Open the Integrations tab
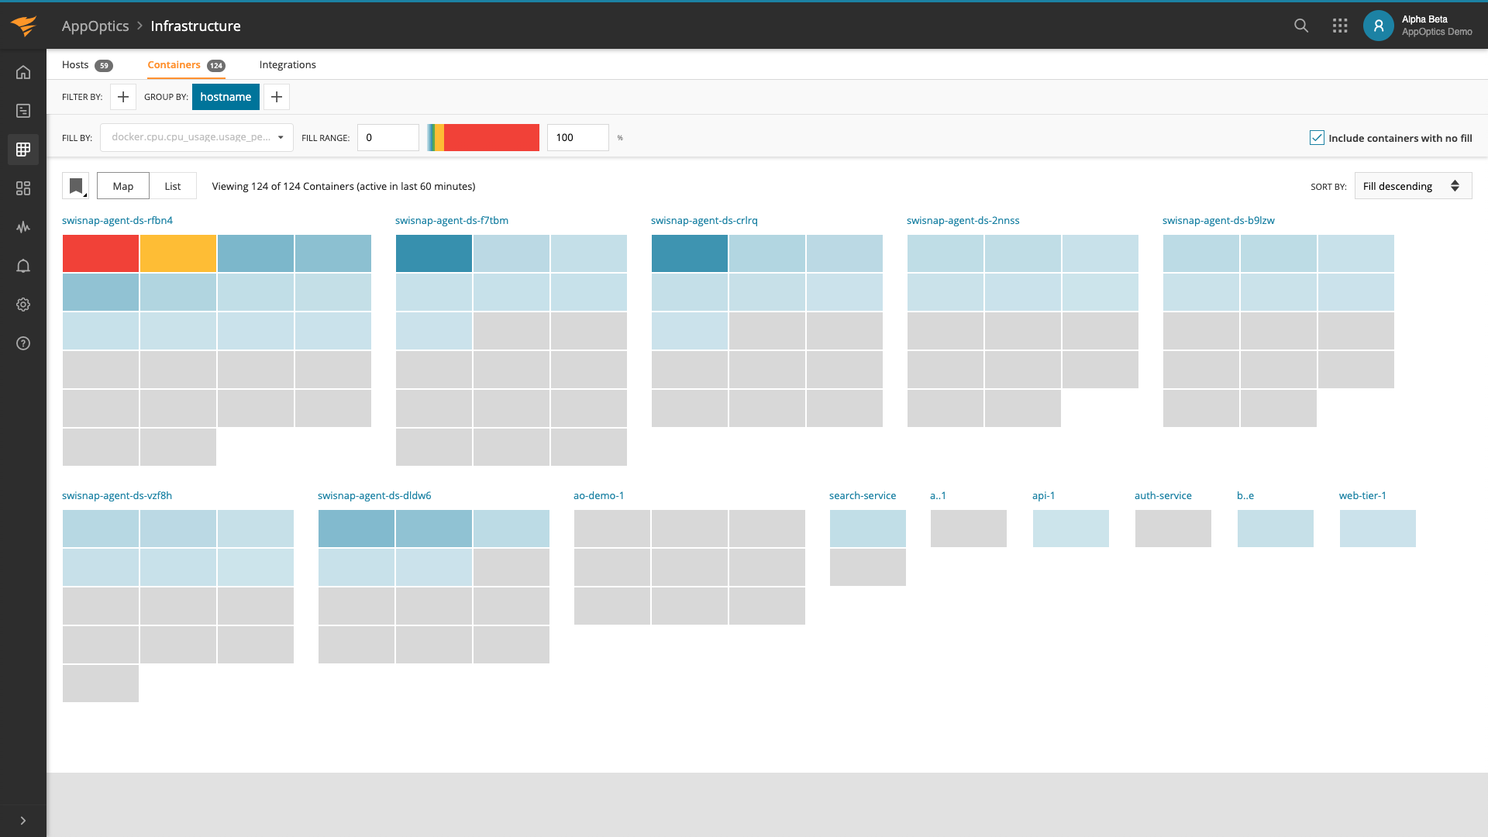This screenshot has width=1488, height=837. [287, 64]
